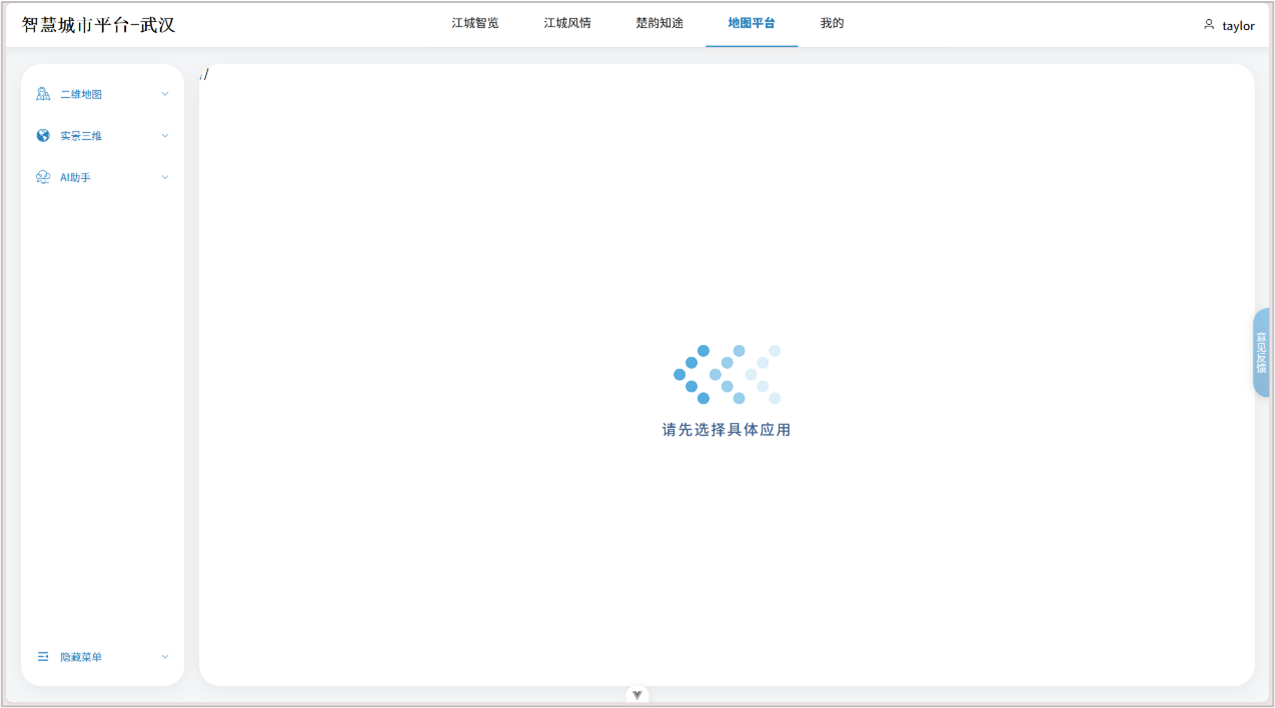Click the bottom collapse arrow icon
This screenshot has height=708, width=1275.
coord(637,695)
